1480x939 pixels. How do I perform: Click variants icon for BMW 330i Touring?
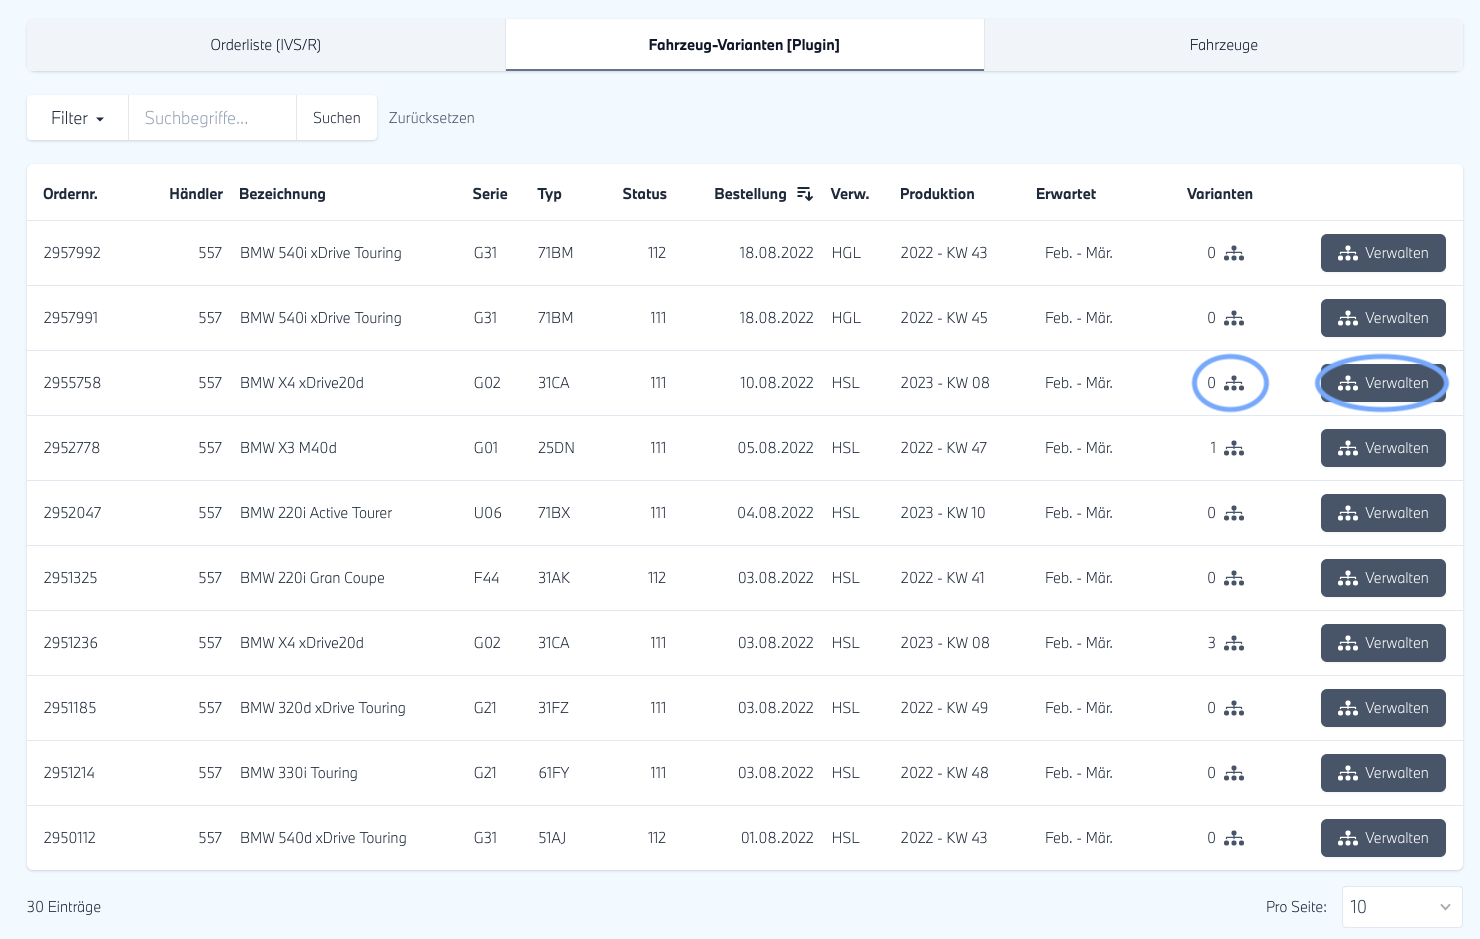click(1234, 774)
